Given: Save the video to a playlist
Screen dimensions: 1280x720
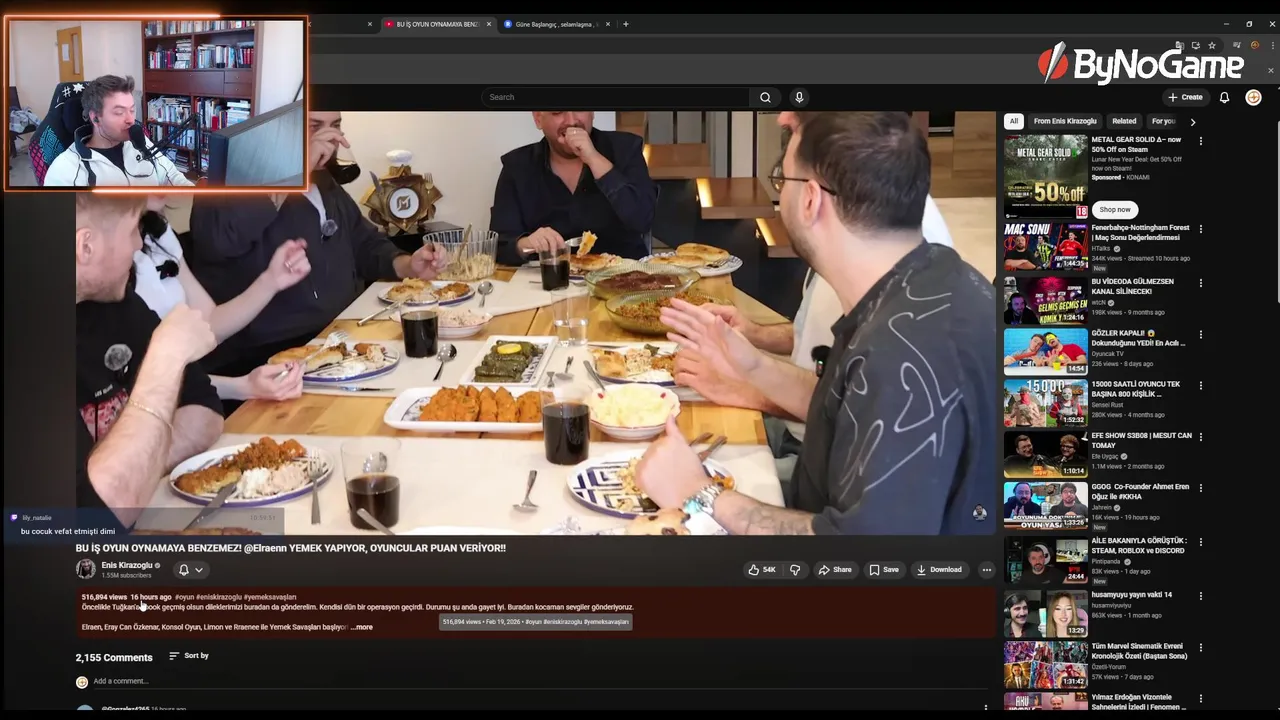Looking at the screenshot, I should coord(884,570).
